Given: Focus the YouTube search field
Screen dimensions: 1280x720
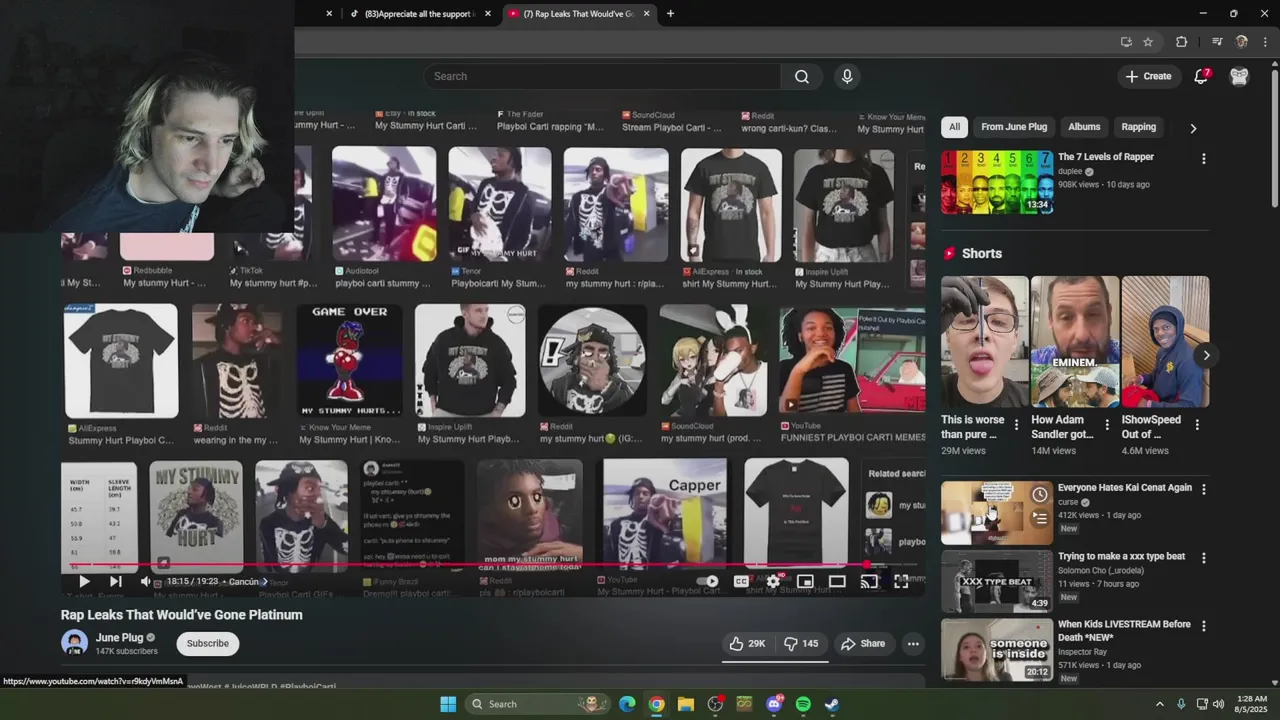Looking at the screenshot, I should [603, 76].
